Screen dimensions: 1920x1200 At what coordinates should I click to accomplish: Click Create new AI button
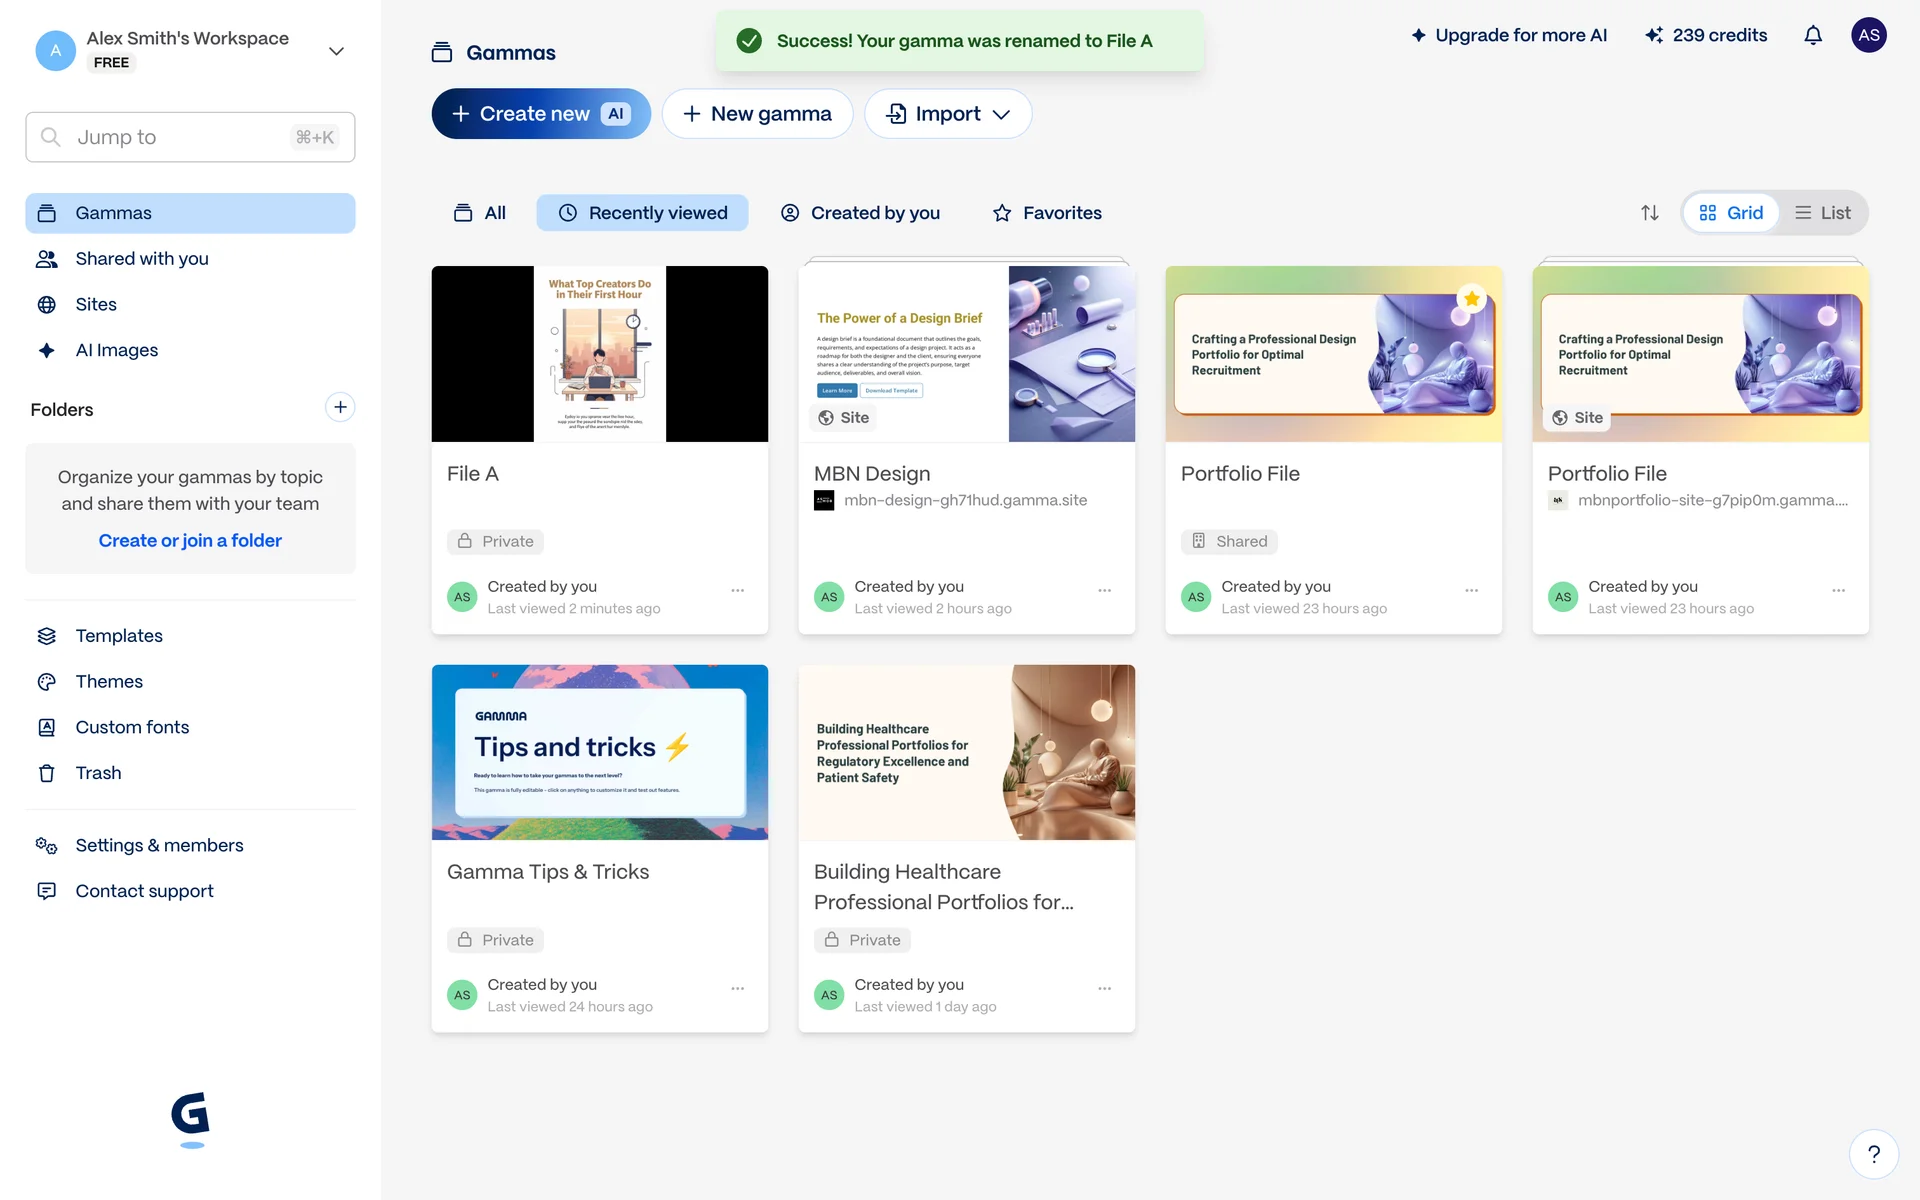point(541,114)
